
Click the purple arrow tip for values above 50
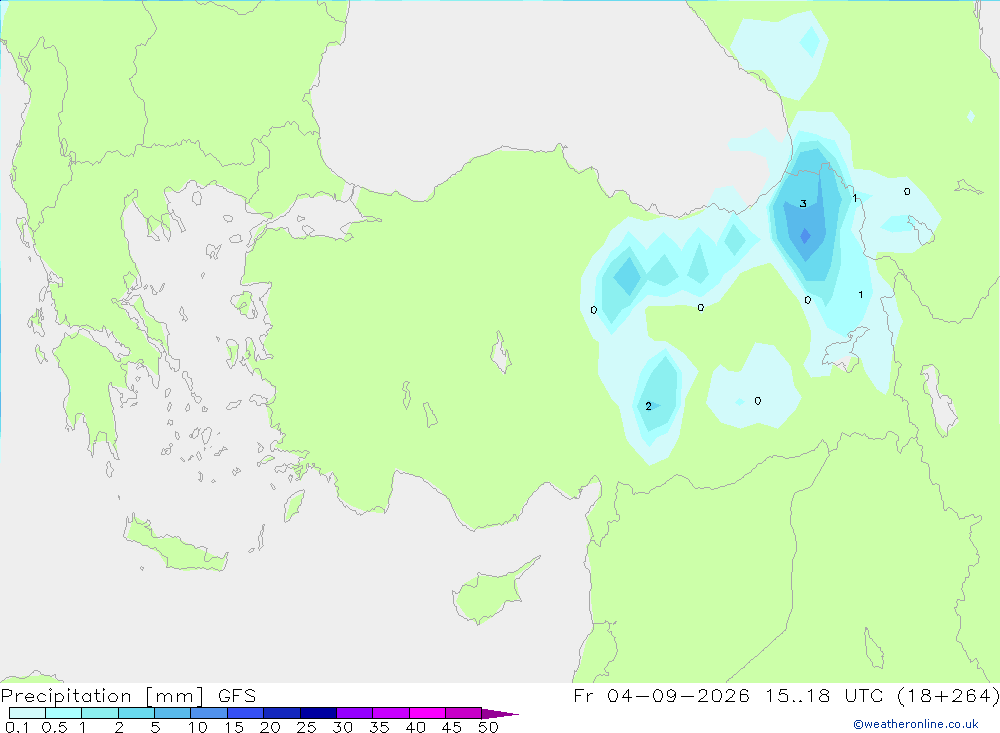click(500, 714)
